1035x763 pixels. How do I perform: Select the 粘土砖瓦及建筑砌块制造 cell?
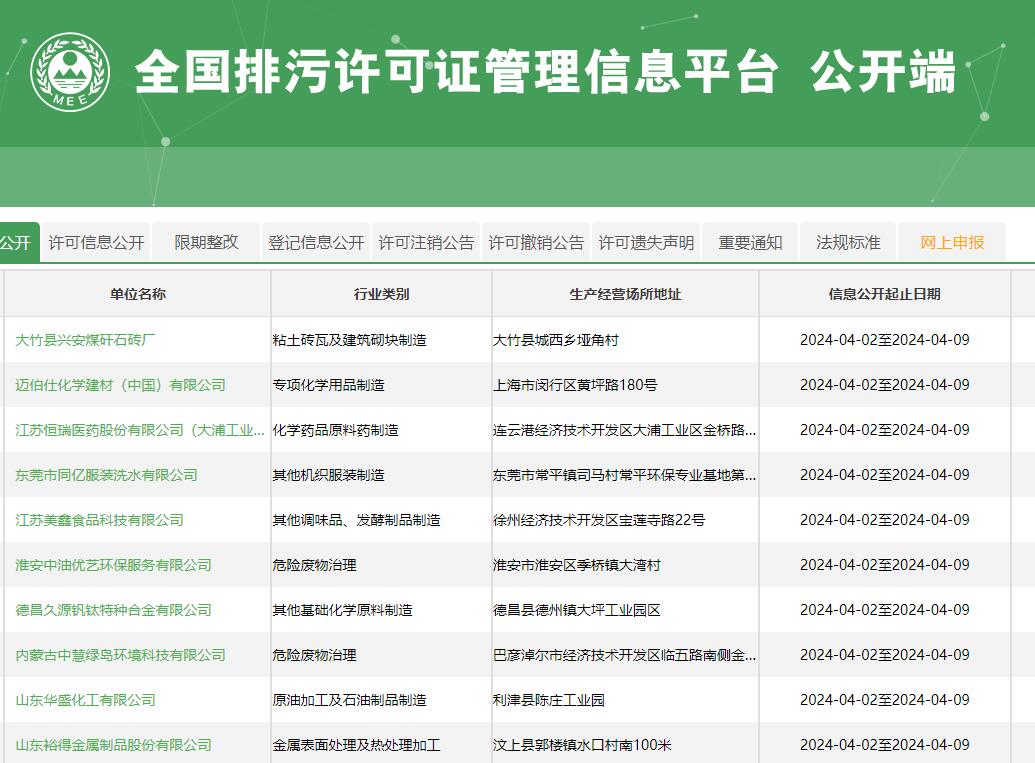pyautogui.click(x=349, y=340)
